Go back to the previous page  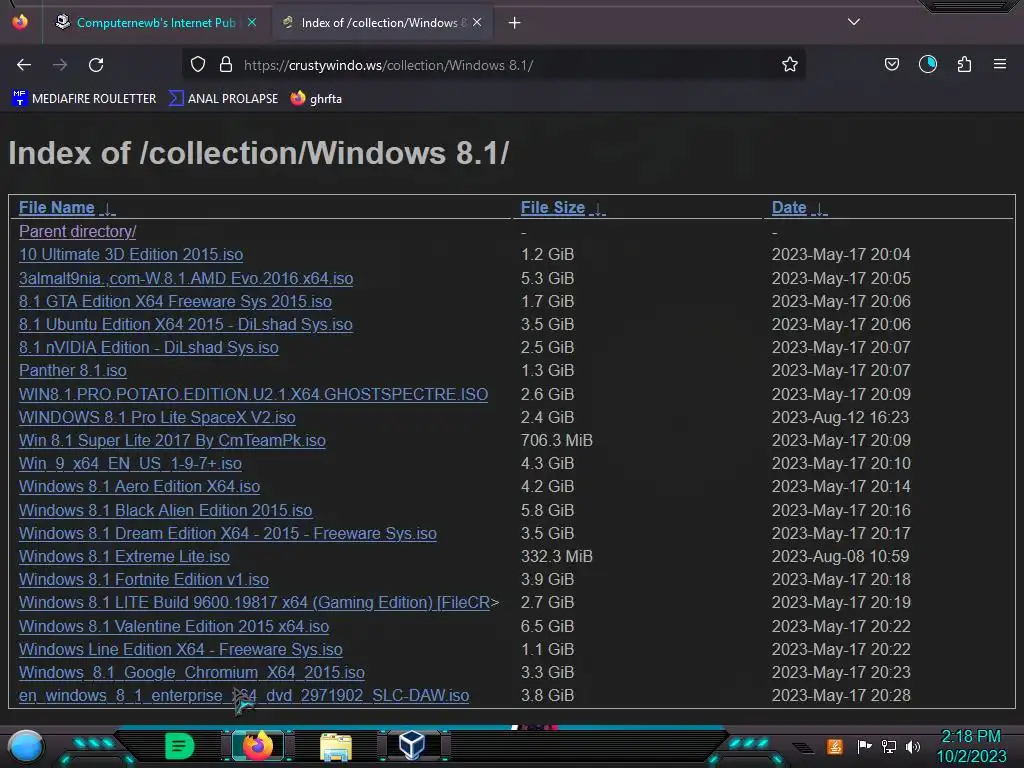[24, 65]
